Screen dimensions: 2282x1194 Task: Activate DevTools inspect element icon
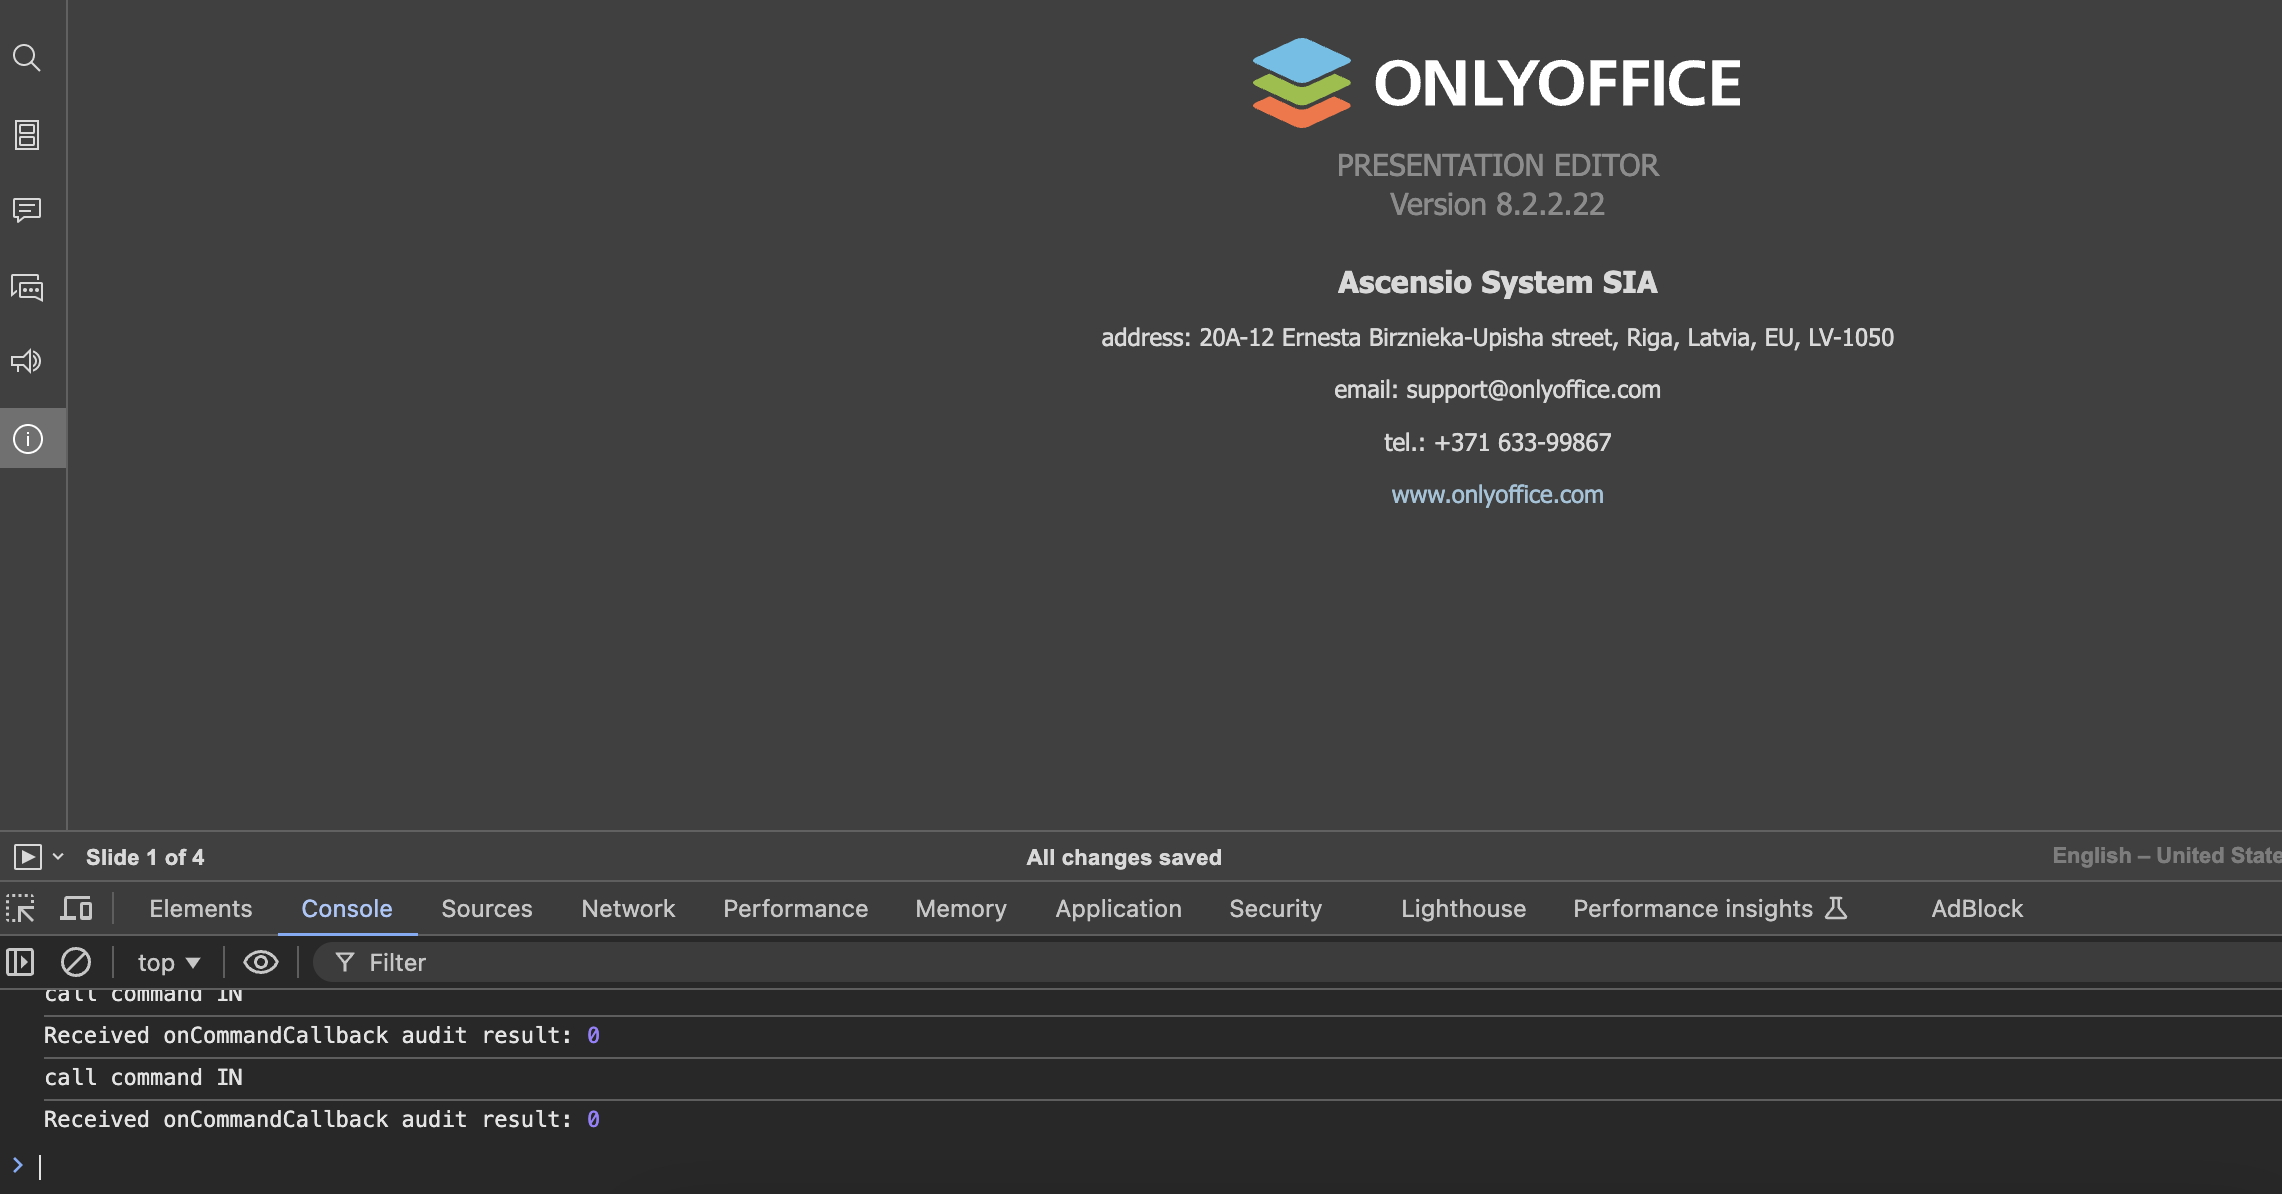(x=20, y=908)
